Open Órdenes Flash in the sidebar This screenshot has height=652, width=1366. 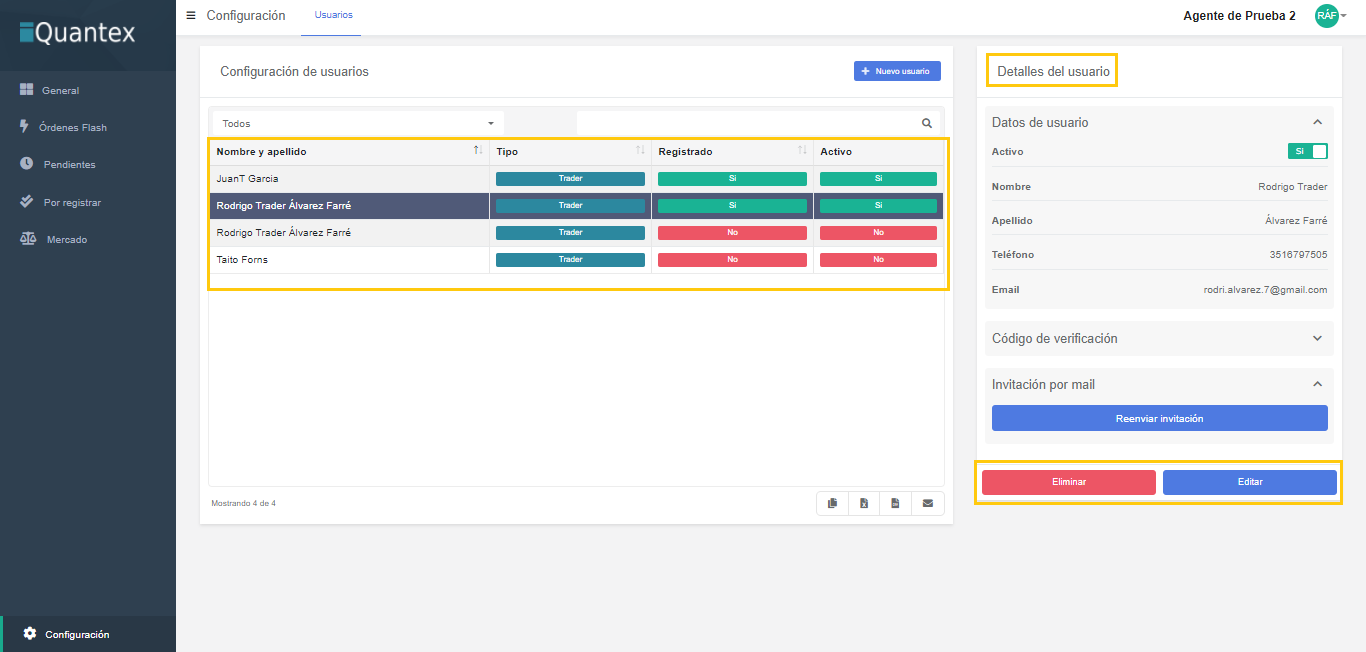(x=72, y=127)
